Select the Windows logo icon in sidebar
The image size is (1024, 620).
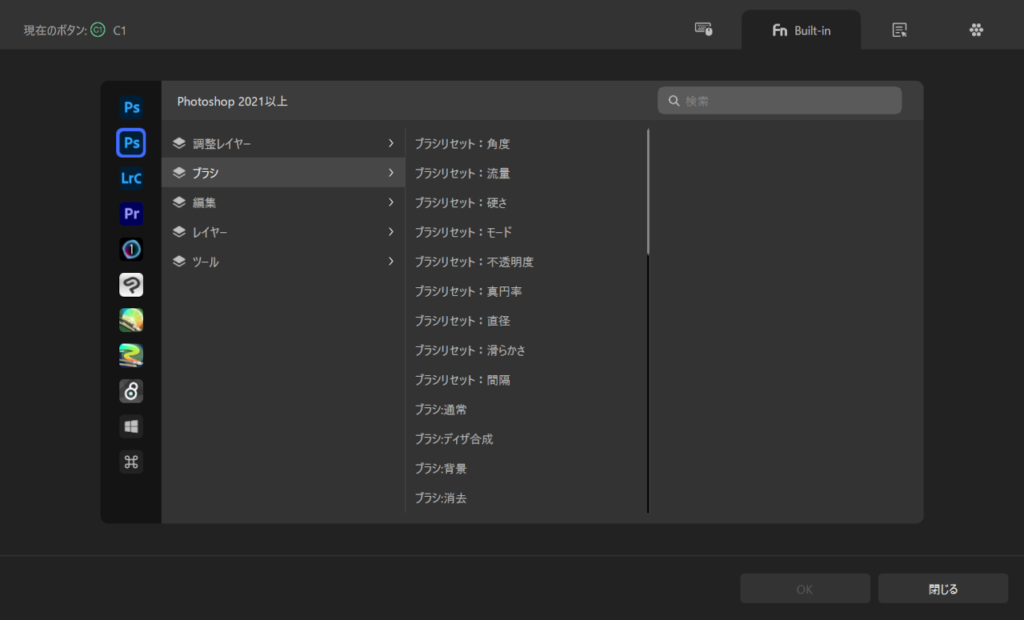point(131,427)
